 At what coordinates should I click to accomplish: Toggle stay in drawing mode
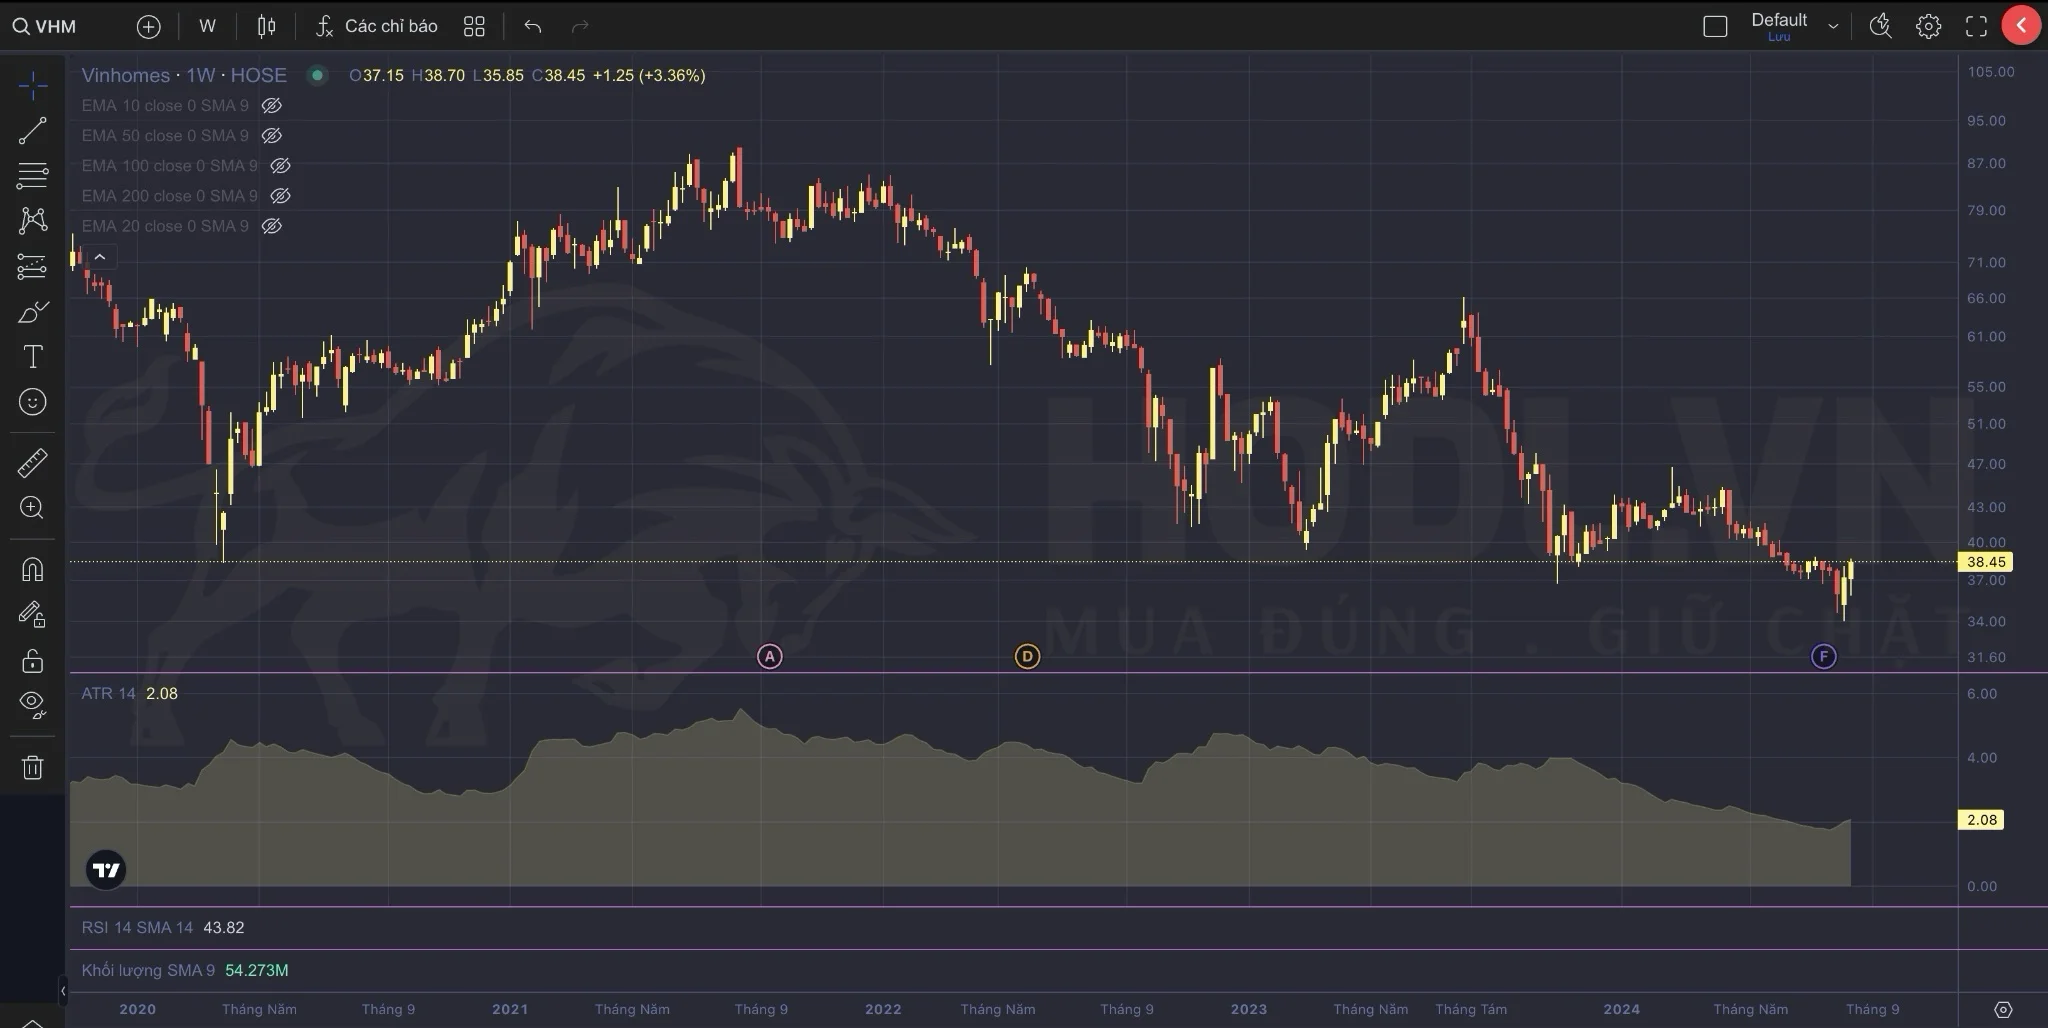click(x=32, y=614)
